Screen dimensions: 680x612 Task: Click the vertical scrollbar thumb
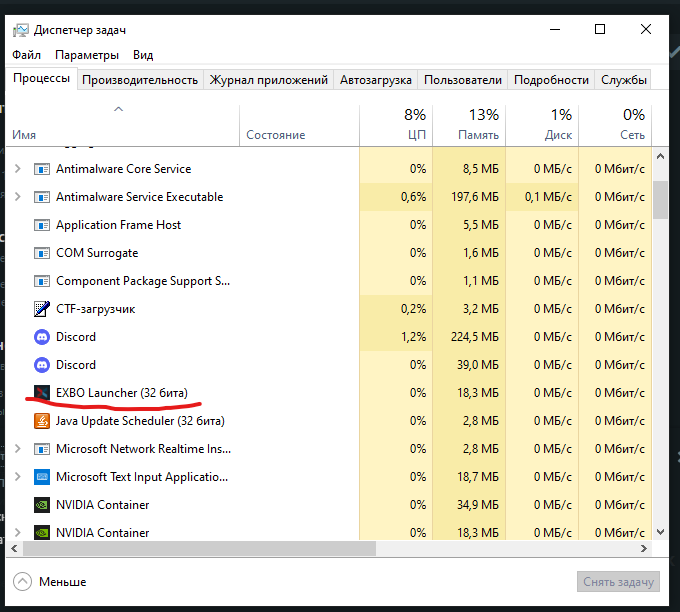pyautogui.click(x=660, y=200)
